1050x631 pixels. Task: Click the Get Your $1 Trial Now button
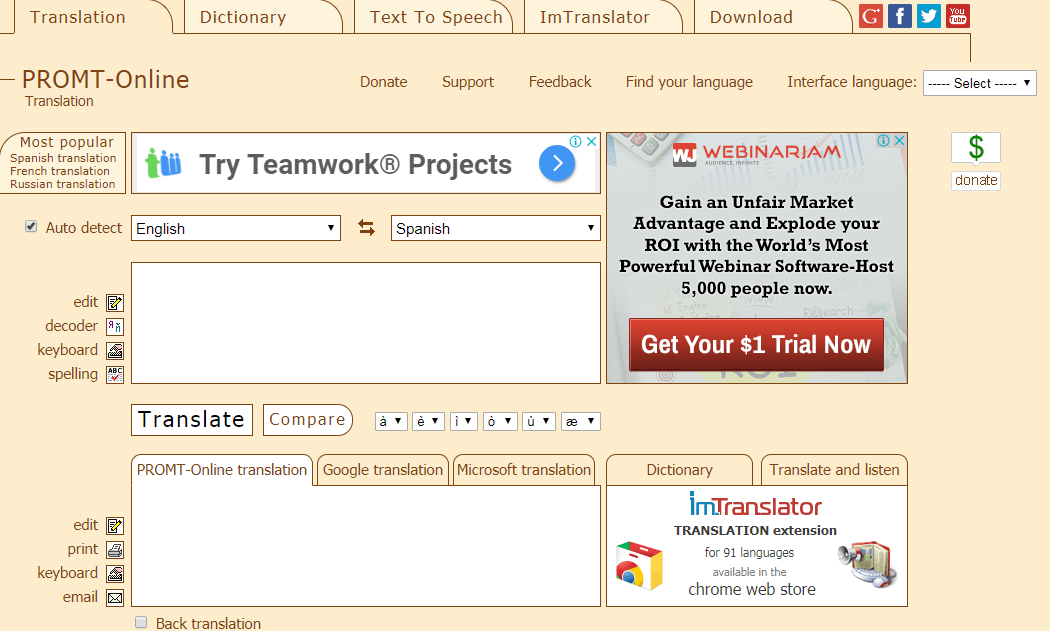pos(756,344)
